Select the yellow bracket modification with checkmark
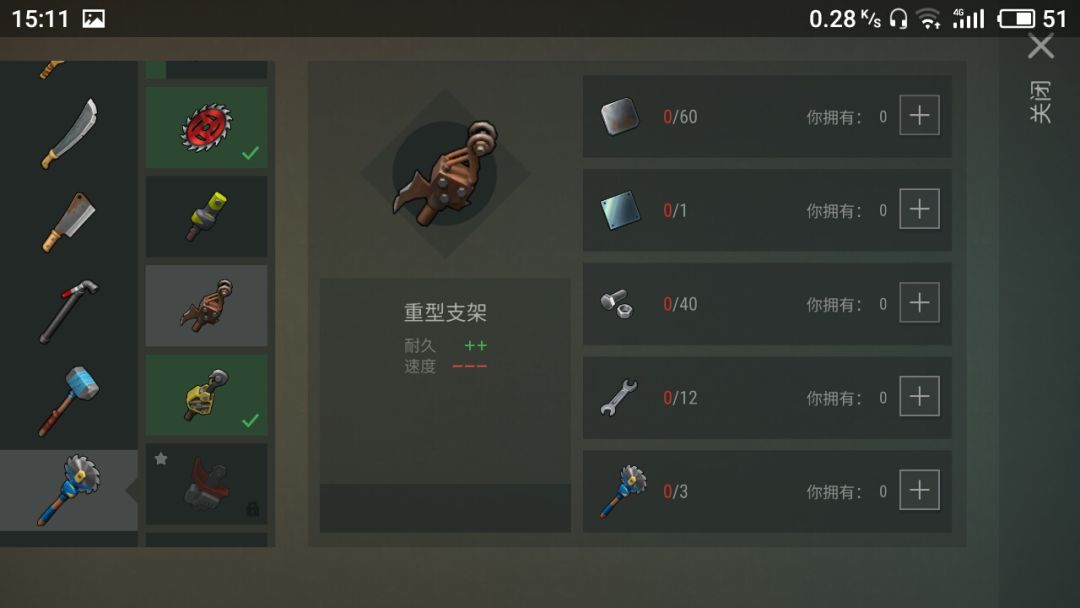This screenshot has width=1080, height=608. click(207, 395)
